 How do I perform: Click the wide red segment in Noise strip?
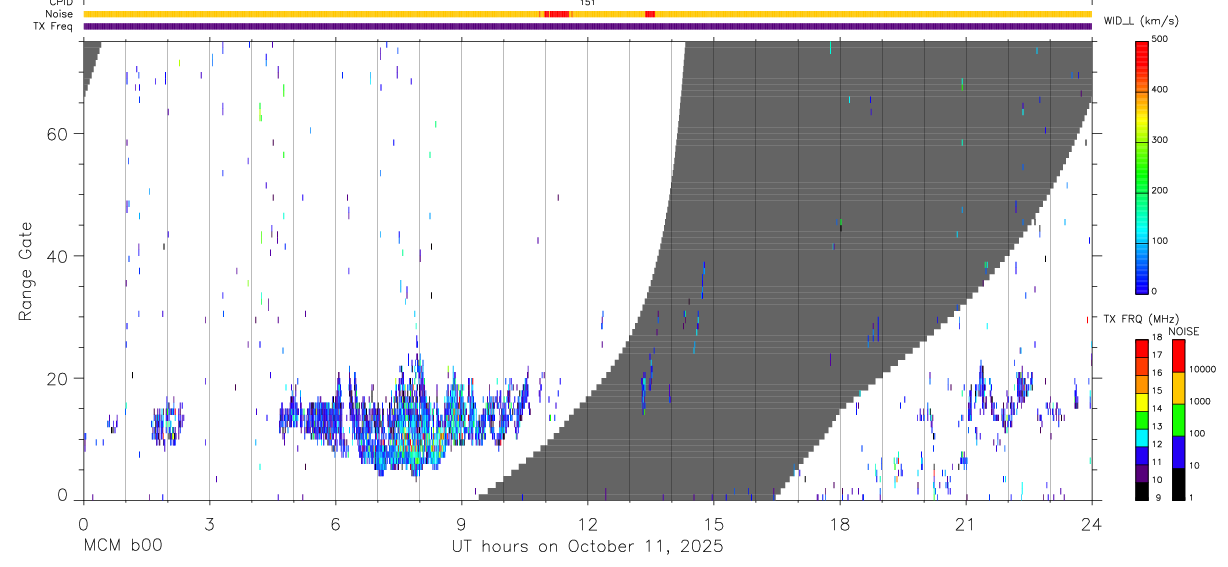[557, 14]
